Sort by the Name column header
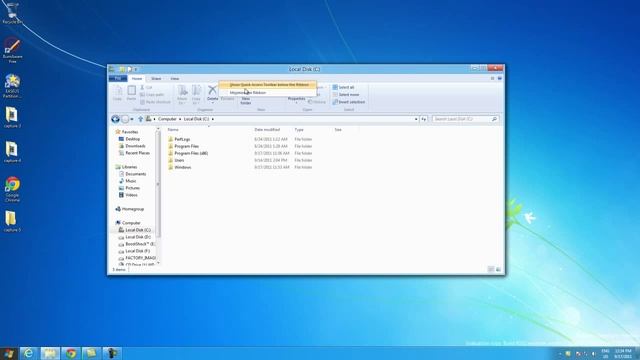The height and width of the screenshot is (360, 640). (x=173, y=130)
